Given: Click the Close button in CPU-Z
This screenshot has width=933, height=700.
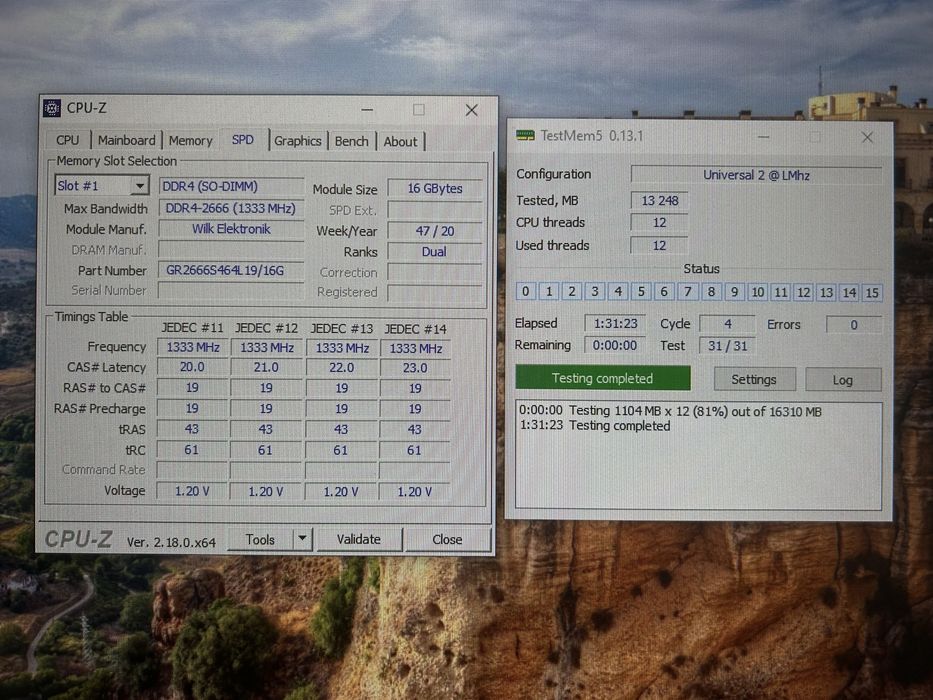Looking at the screenshot, I should [447, 540].
